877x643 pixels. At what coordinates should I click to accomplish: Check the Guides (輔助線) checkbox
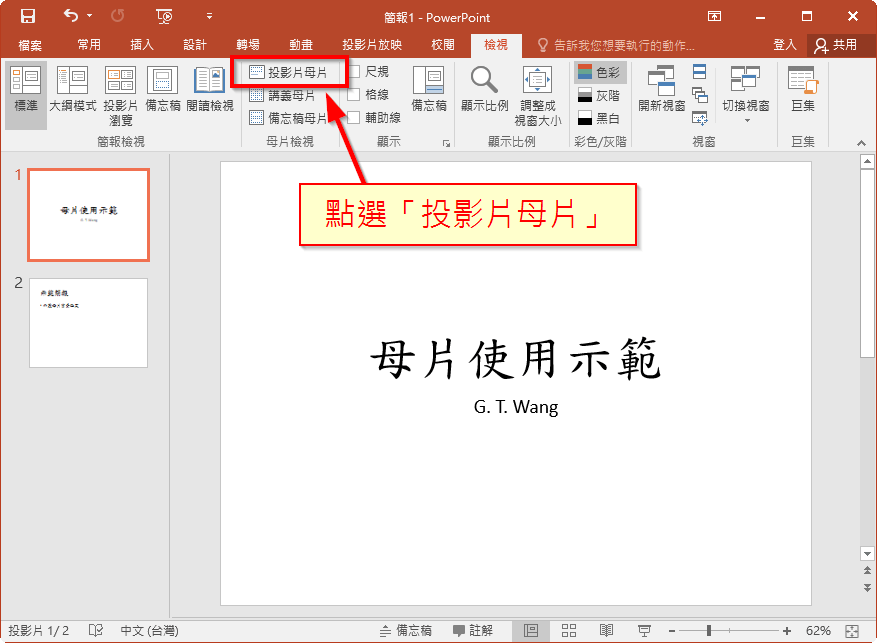tap(354, 118)
